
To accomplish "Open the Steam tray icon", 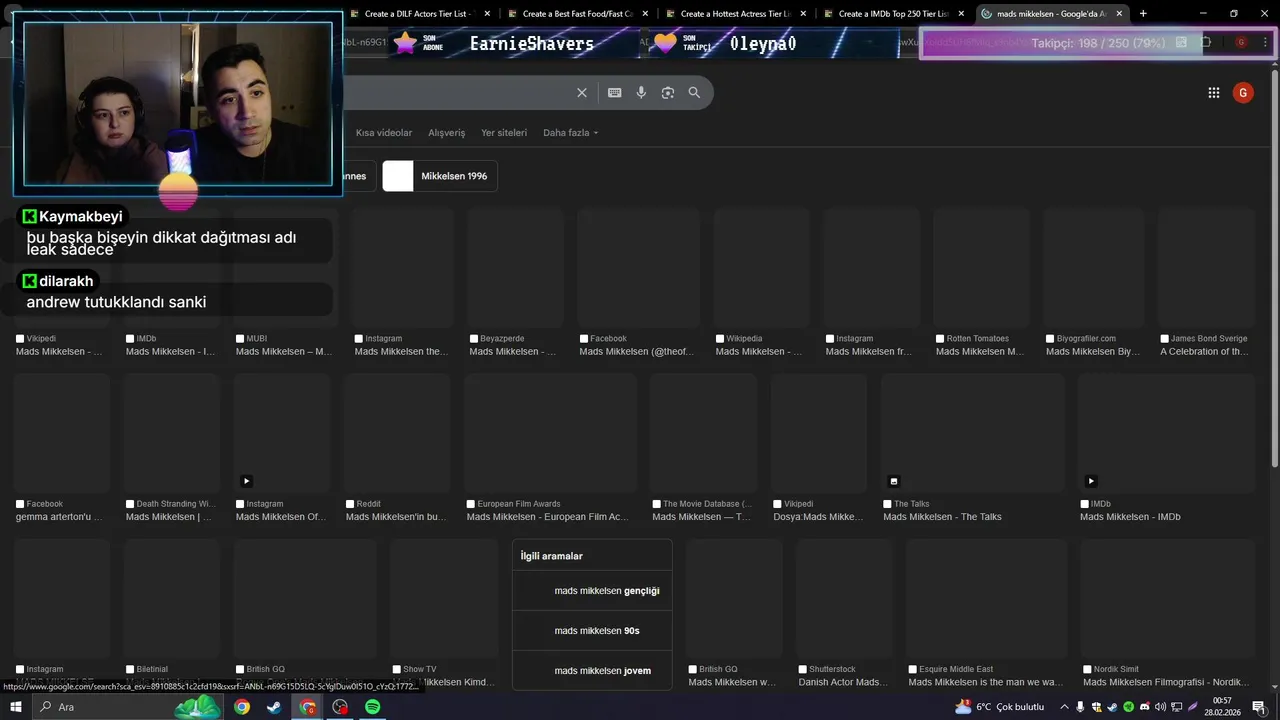I will point(1112,707).
